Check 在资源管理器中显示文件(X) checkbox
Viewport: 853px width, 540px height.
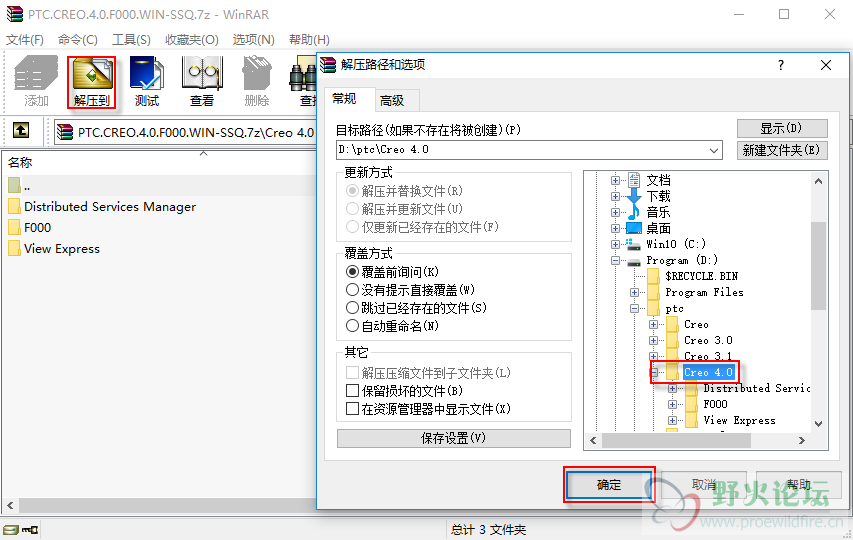[x=353, y=408]
